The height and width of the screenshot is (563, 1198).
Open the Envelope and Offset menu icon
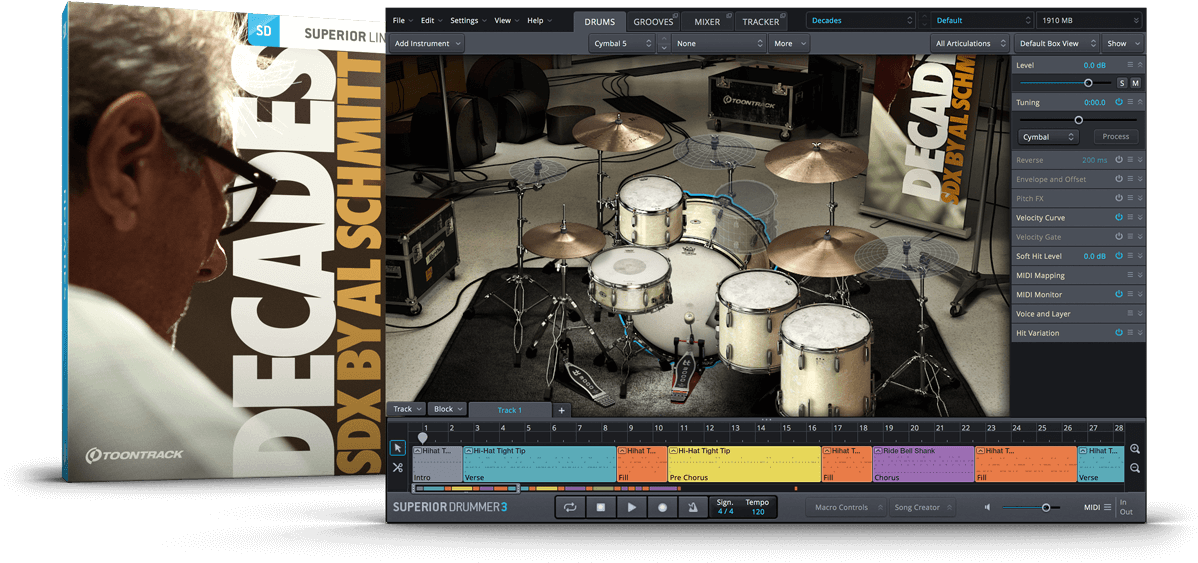click(x=1131, y=179)
